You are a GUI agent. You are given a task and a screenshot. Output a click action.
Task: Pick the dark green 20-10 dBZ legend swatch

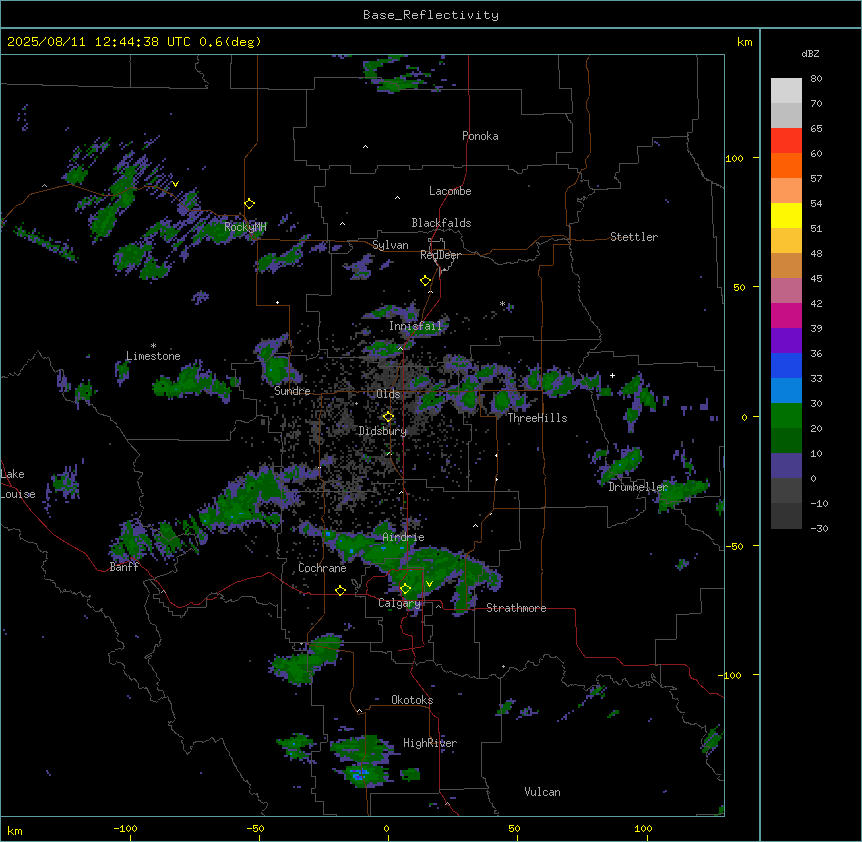pos(786,441)
